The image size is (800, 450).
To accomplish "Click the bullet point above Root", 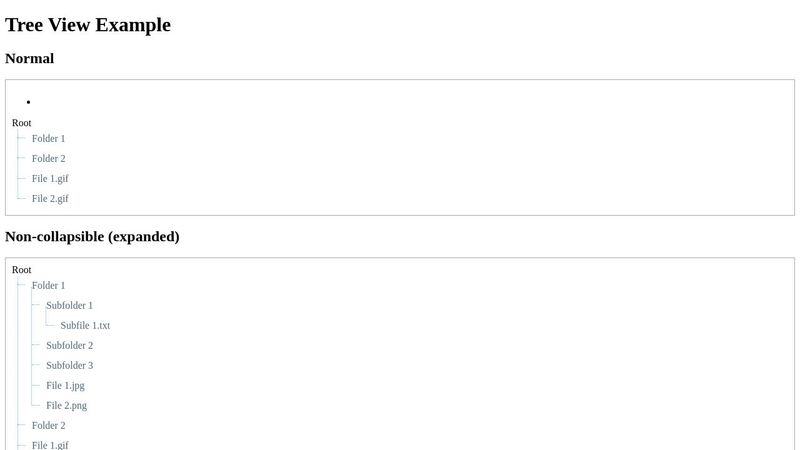I will (29, 102).
